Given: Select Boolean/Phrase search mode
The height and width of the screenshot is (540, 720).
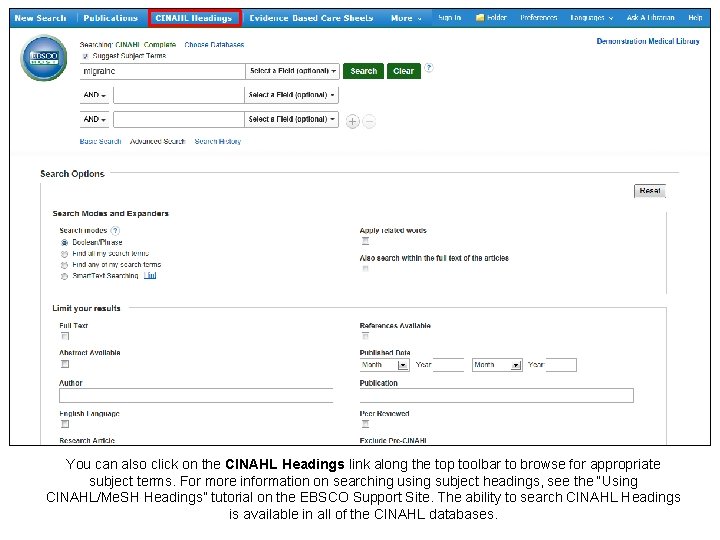Looking at the screenshot, I should click(64, 242).
